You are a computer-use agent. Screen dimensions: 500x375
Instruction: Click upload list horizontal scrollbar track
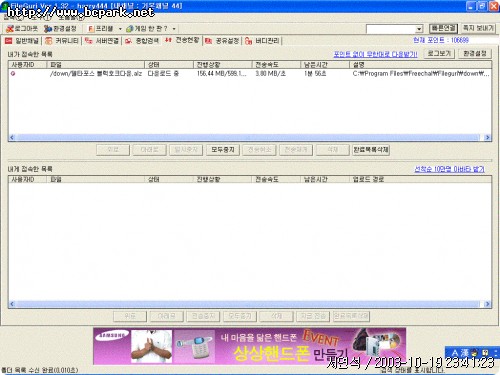248,304
